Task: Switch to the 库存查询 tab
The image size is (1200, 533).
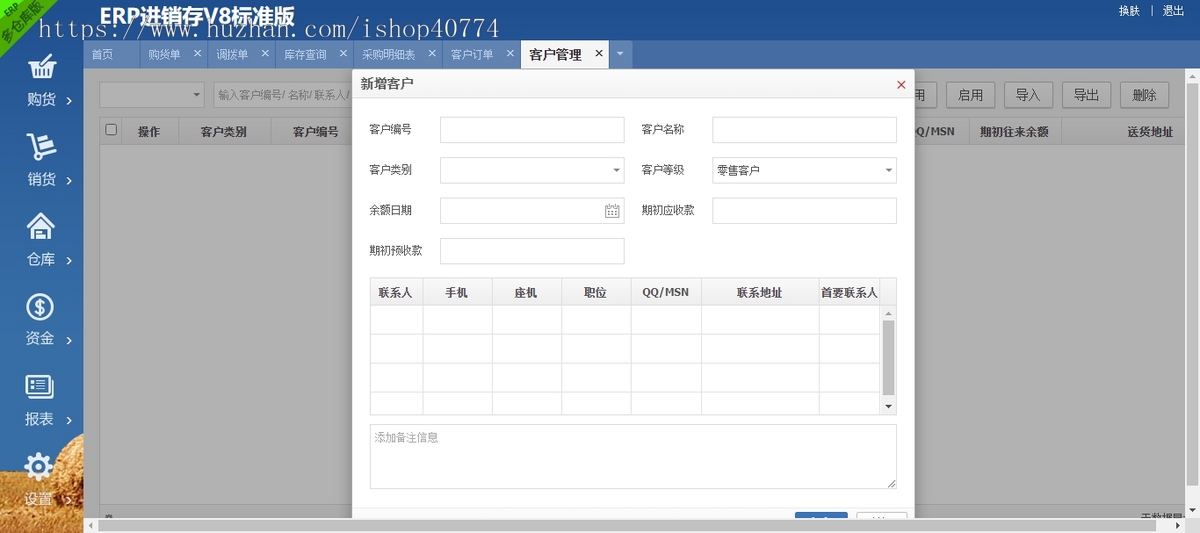Action: tap(305, 55)
